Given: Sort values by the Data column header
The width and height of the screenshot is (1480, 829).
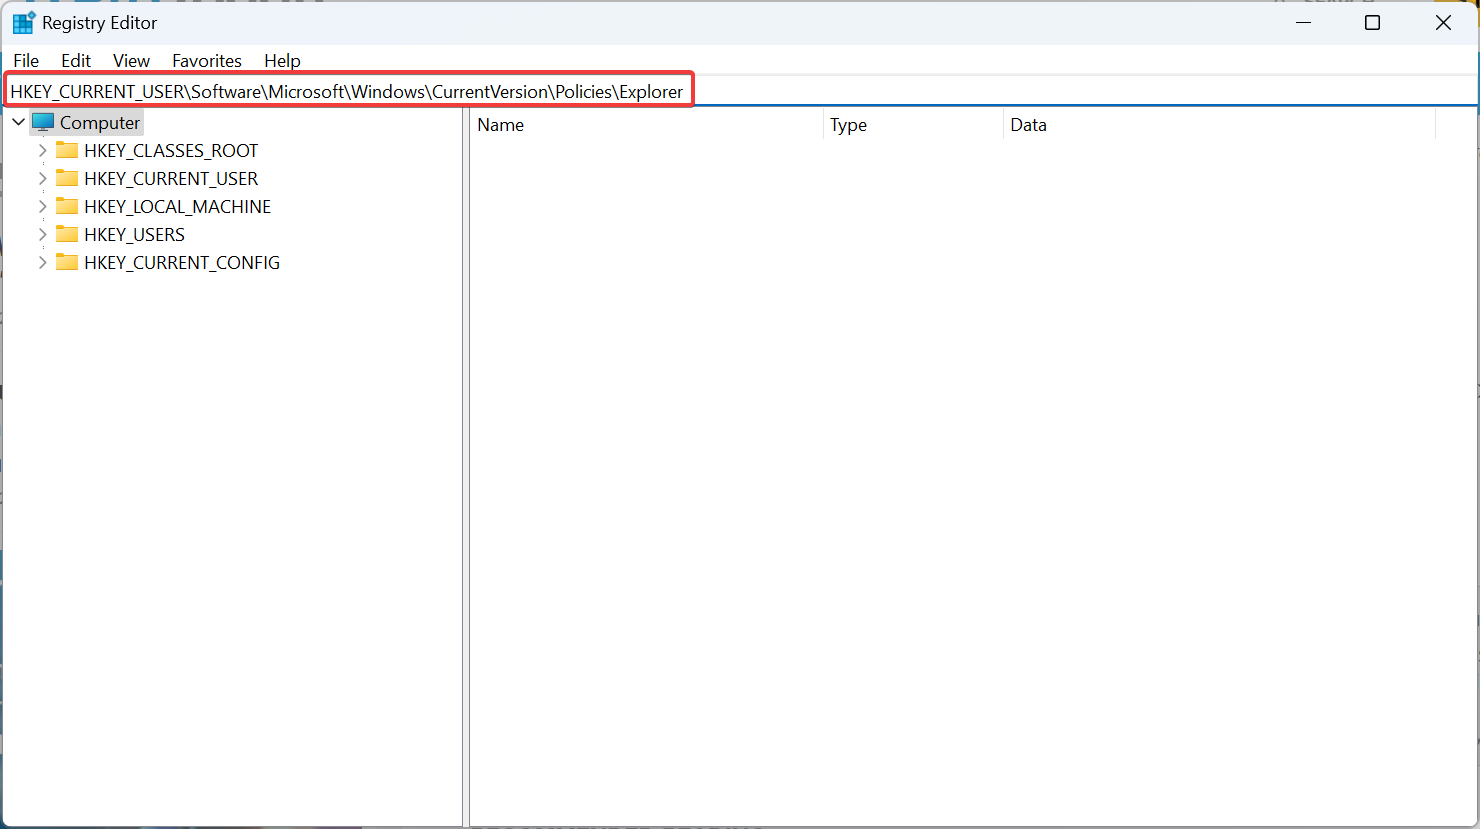Looking at the screenshot, I should 1219,125.
